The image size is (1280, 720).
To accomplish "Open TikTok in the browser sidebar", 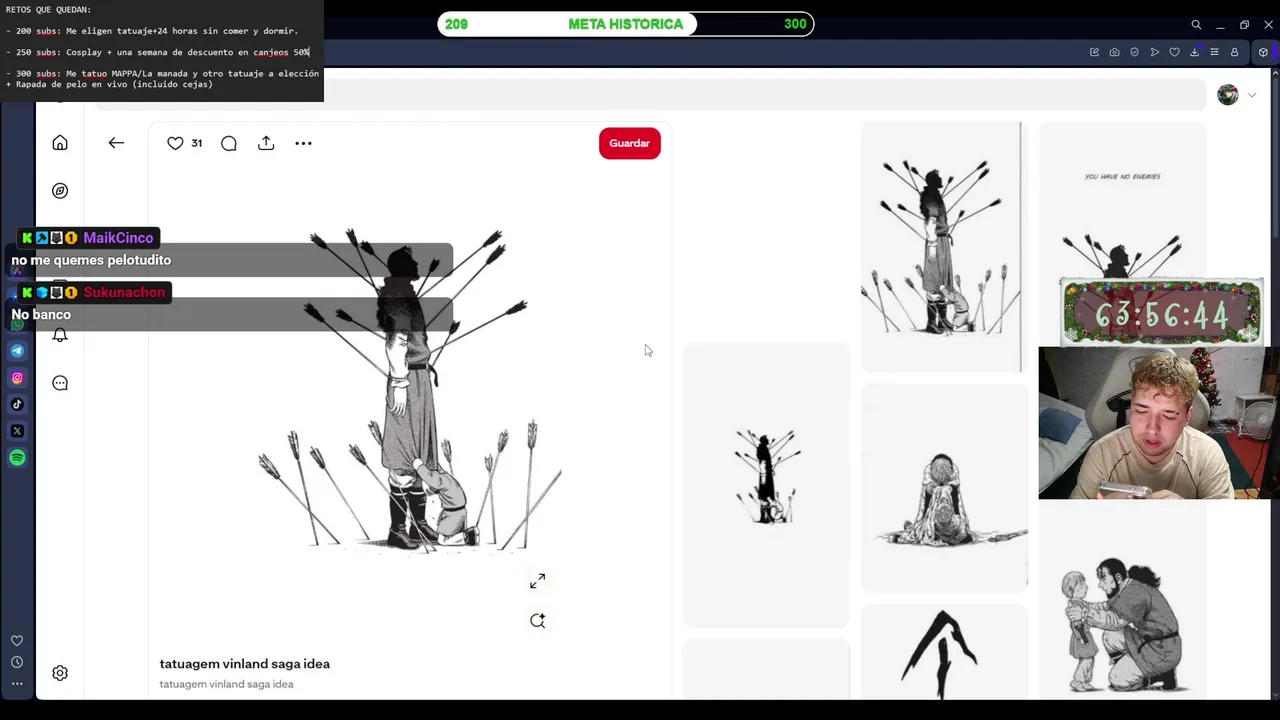I will (x=17, y=404).
